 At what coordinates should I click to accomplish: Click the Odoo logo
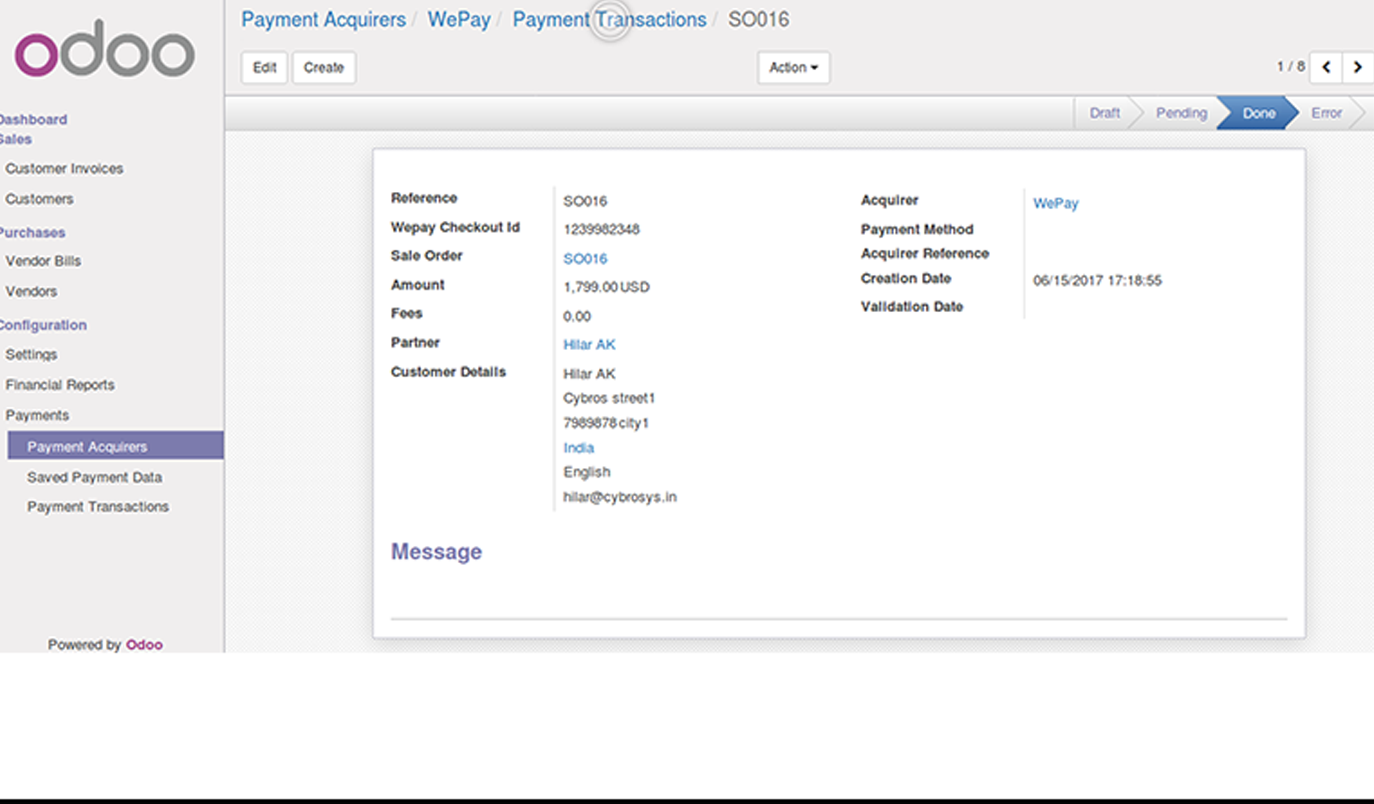105,49
